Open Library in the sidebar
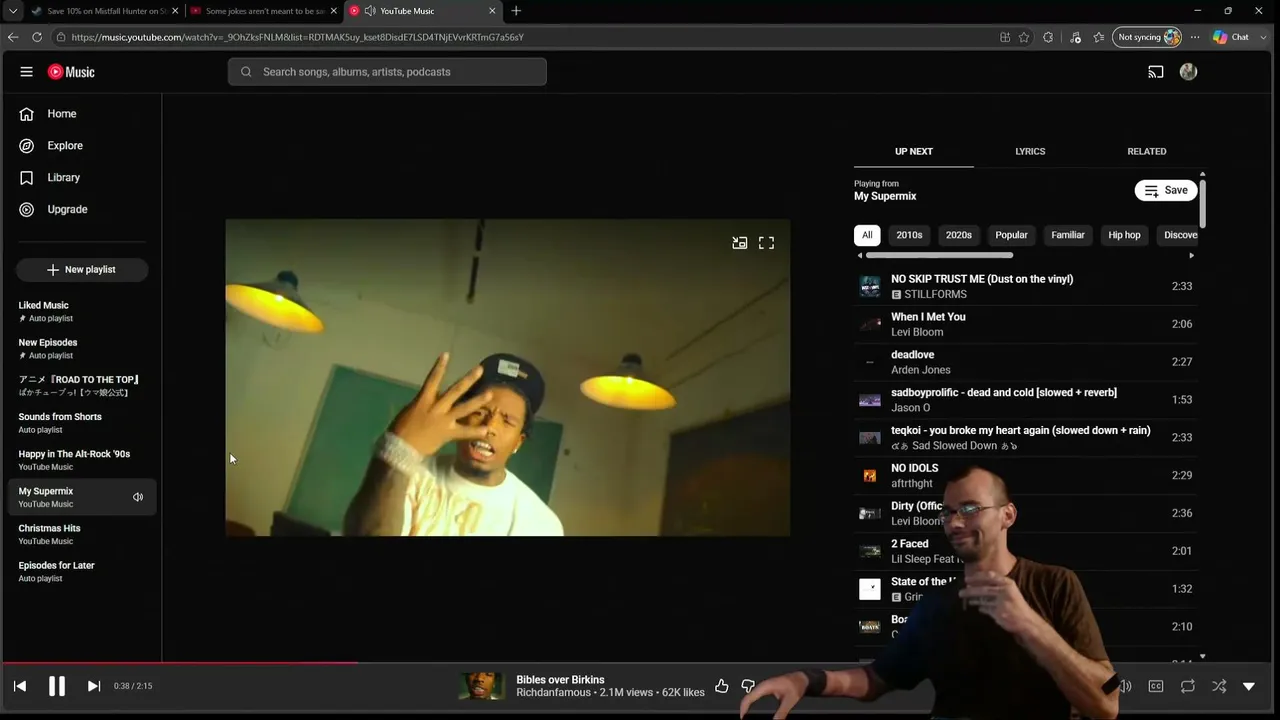Screen dimensions: 1280x720 pyautogui.click(x=82, y=178)
